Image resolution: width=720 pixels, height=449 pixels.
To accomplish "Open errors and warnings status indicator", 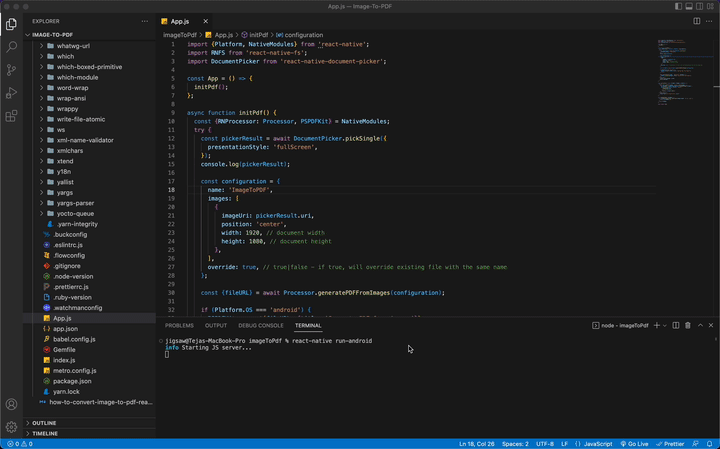I will click(20, 444).
